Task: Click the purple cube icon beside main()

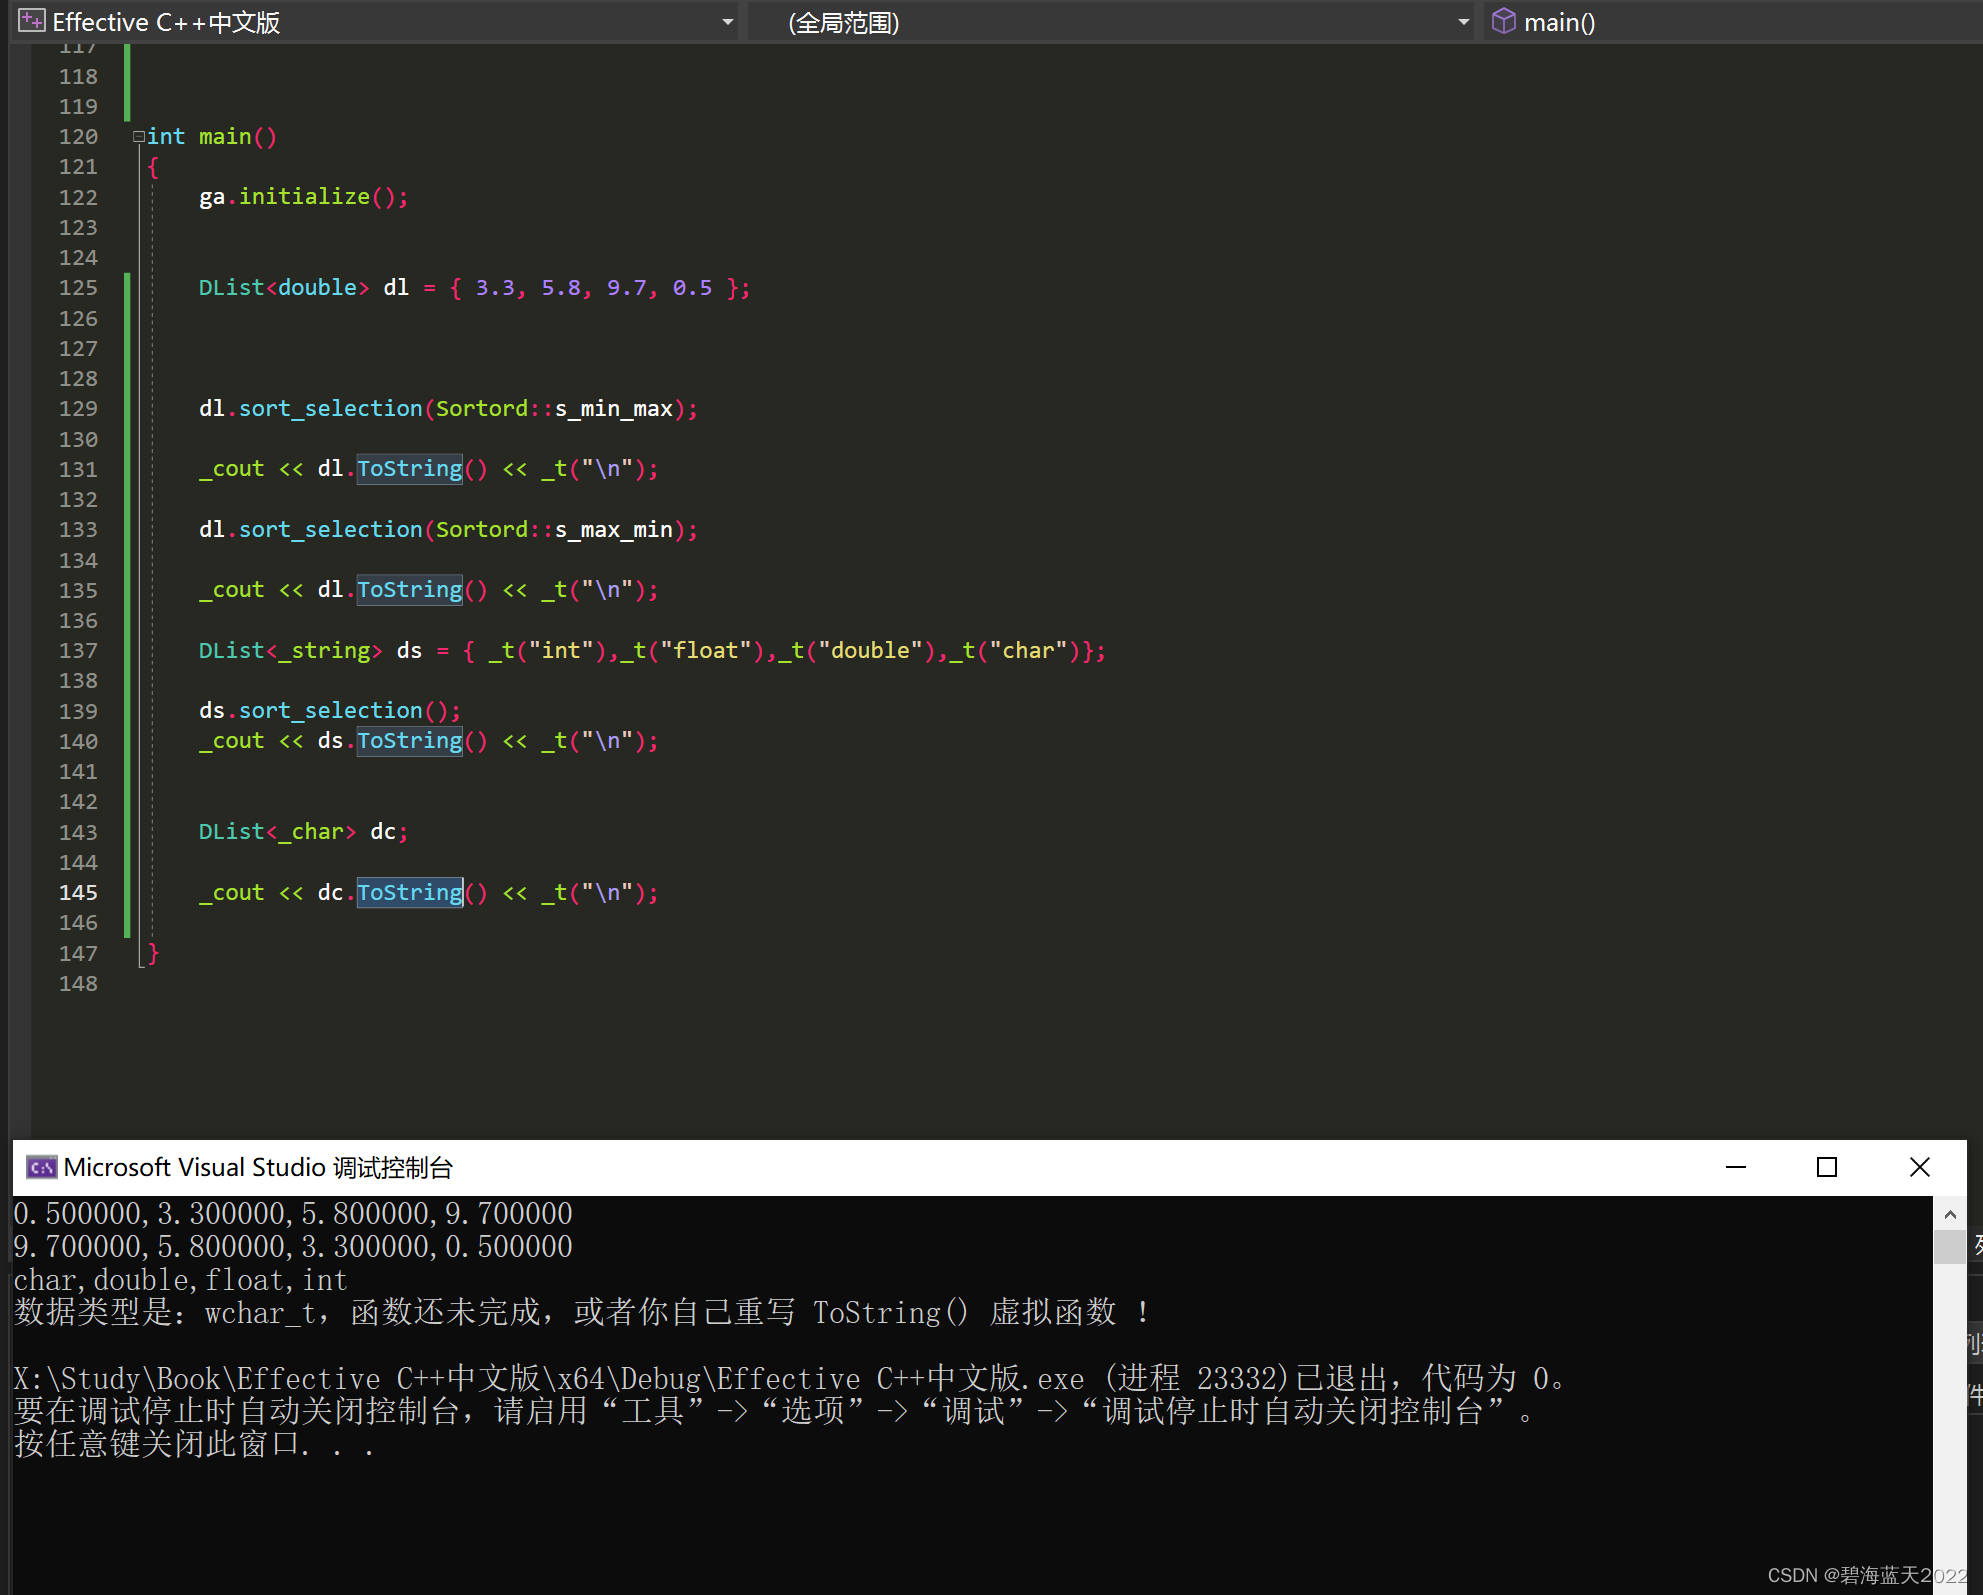Action: [x=1503, y=21]
